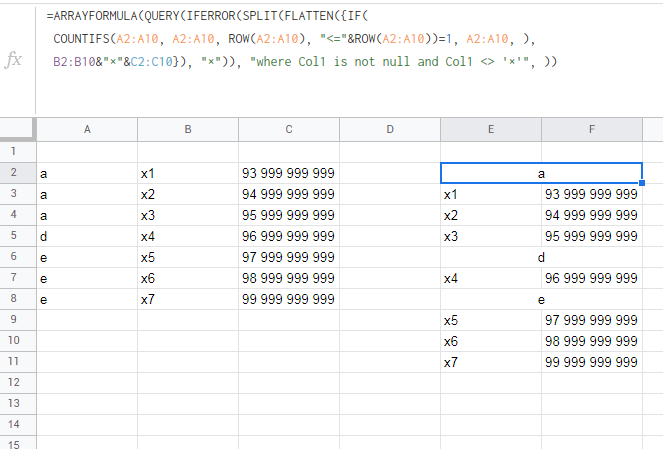Select column E header

coord(491,129)
